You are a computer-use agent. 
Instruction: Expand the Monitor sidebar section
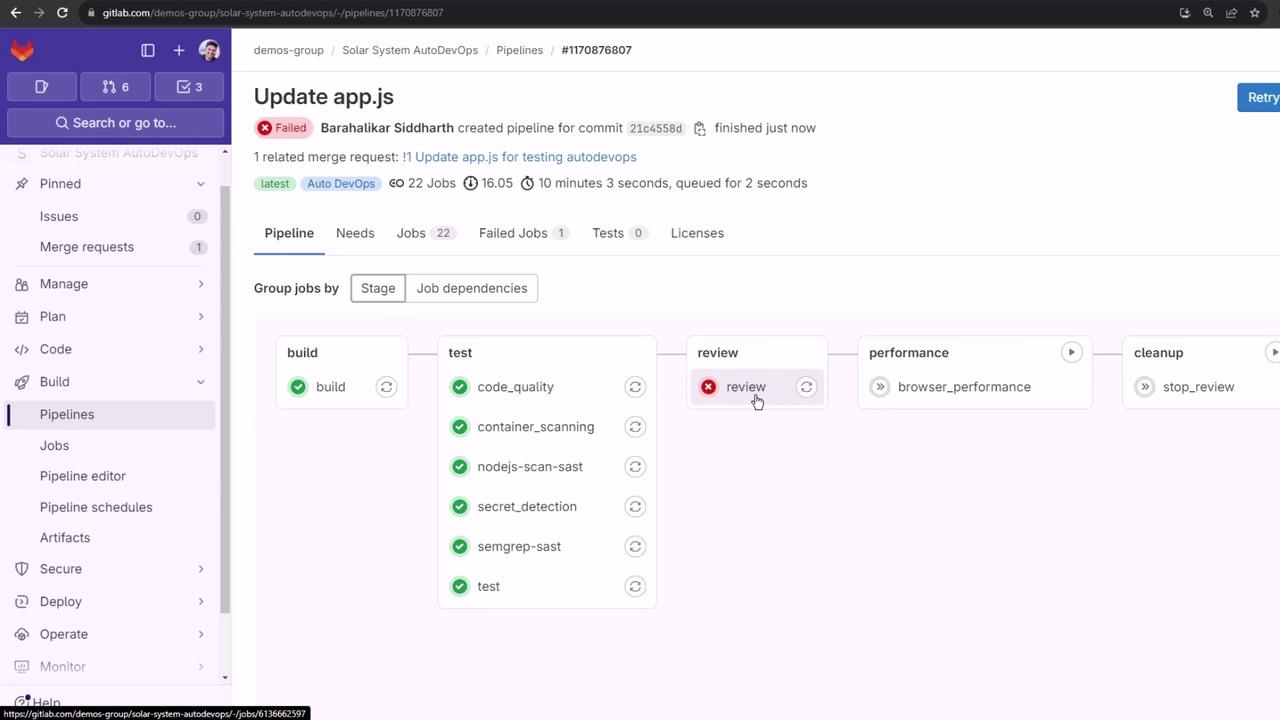tap(110, 667)
